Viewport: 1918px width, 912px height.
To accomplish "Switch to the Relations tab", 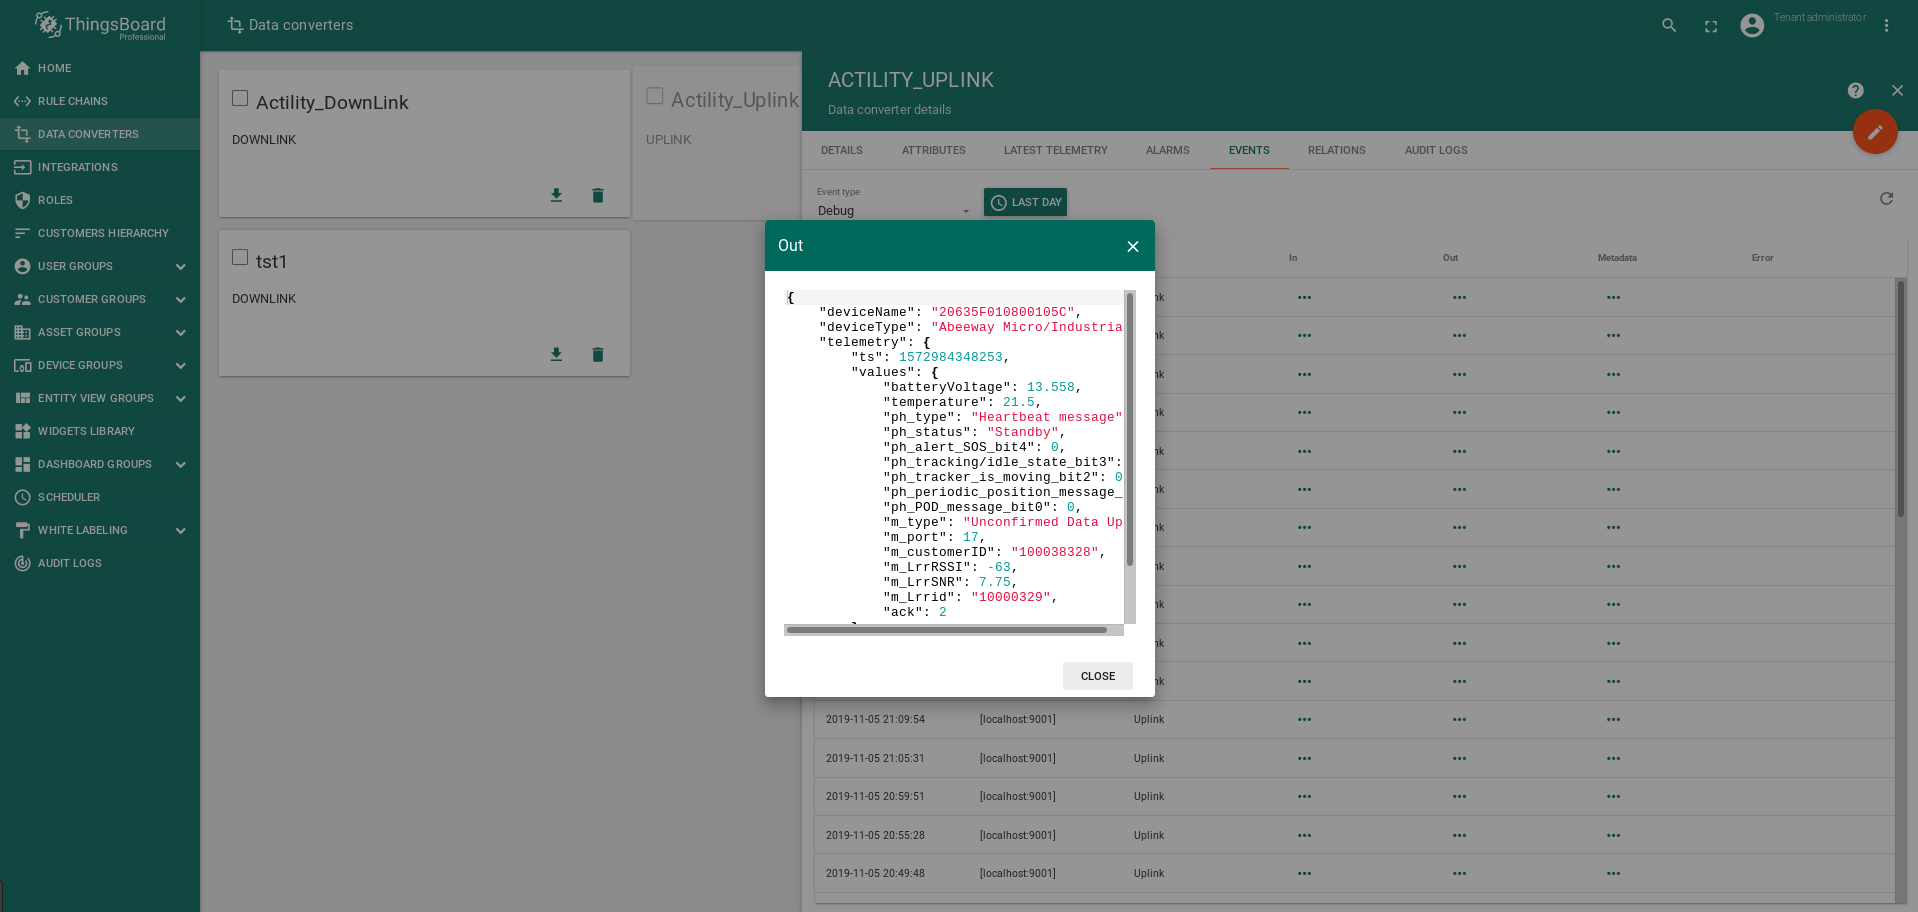I will 1337,150.
